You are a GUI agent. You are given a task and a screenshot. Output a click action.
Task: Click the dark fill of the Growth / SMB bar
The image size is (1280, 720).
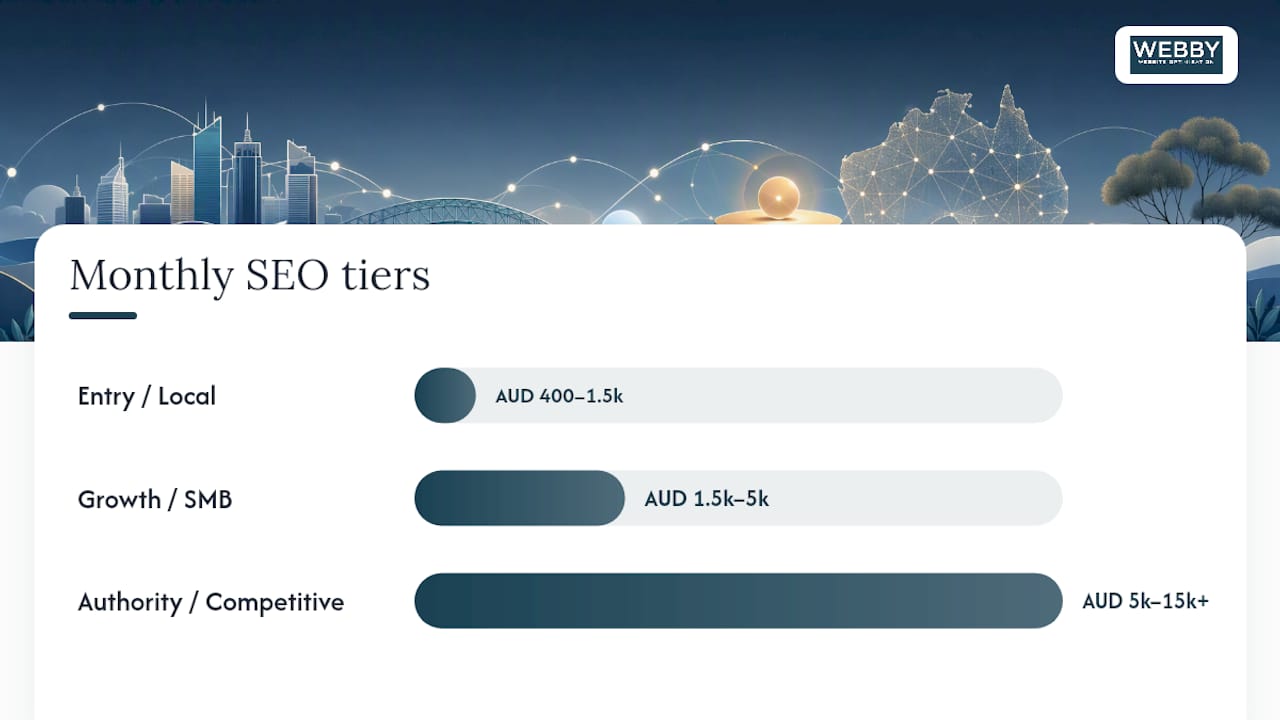pos(520,498)
